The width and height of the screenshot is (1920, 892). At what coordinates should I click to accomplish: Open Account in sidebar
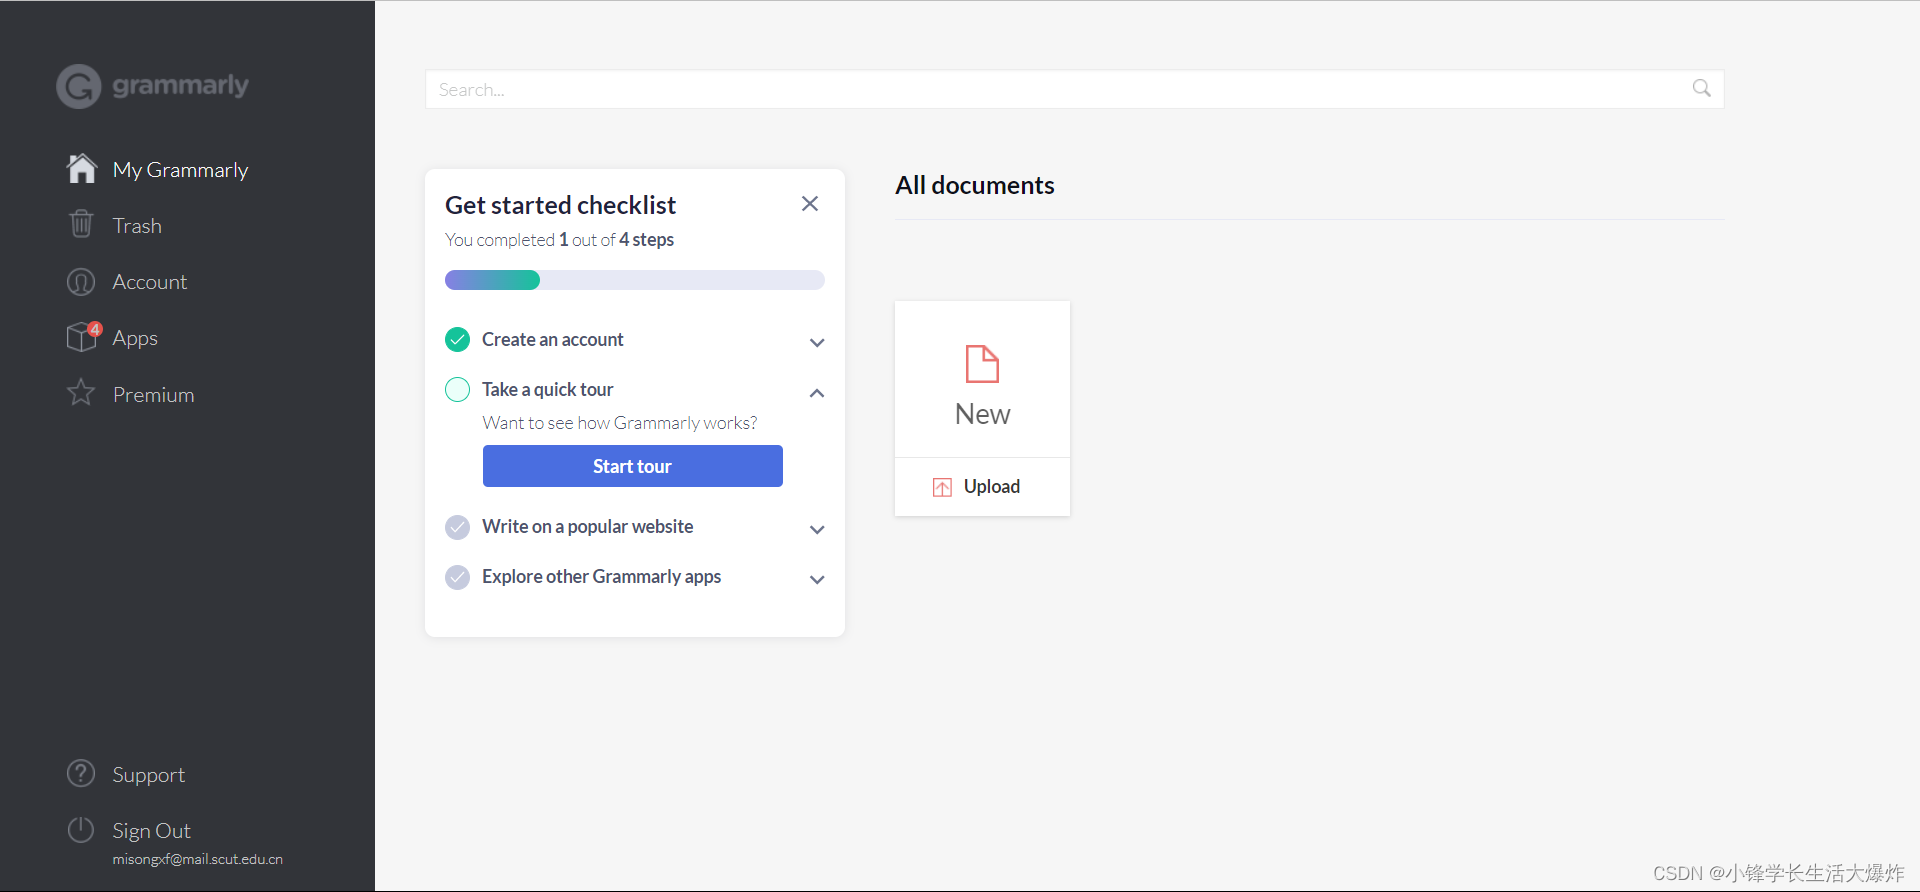pos(150,282)
